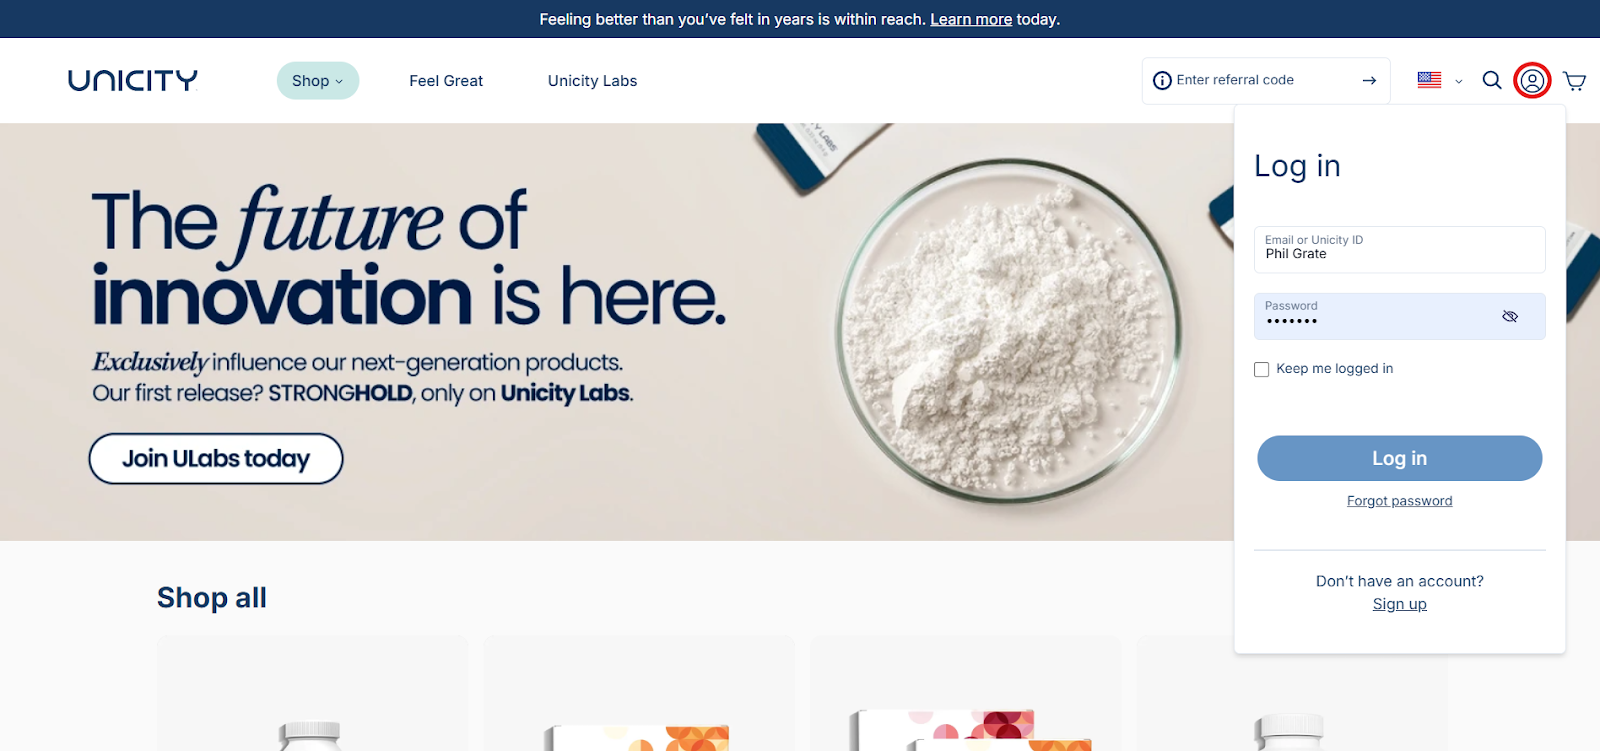The height and width of the screenshot is (751, 1600).
Task: Follow the Sign up link
Action: tap(1399, 604)
